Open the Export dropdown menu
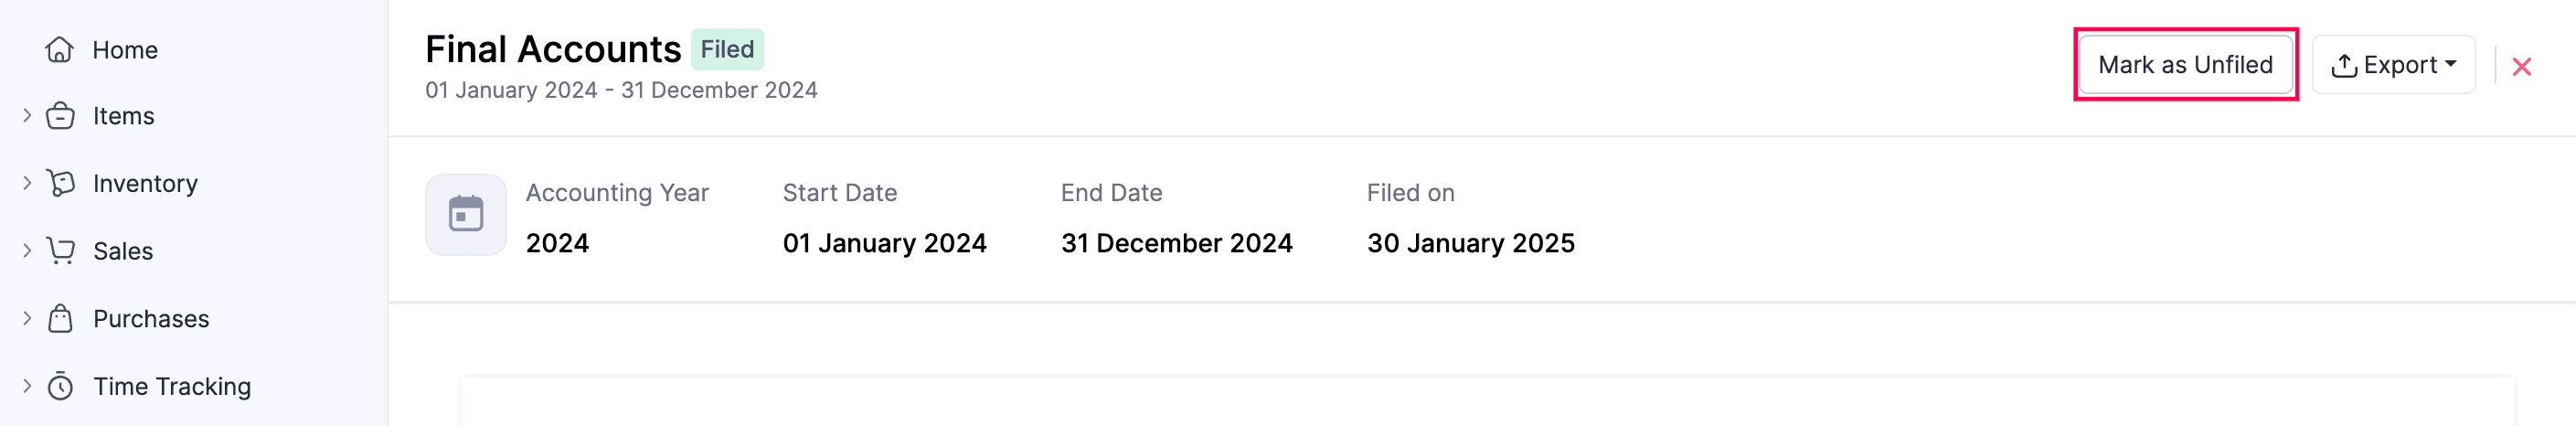This screenshot has height=426, width=2576. point(2393,65)
